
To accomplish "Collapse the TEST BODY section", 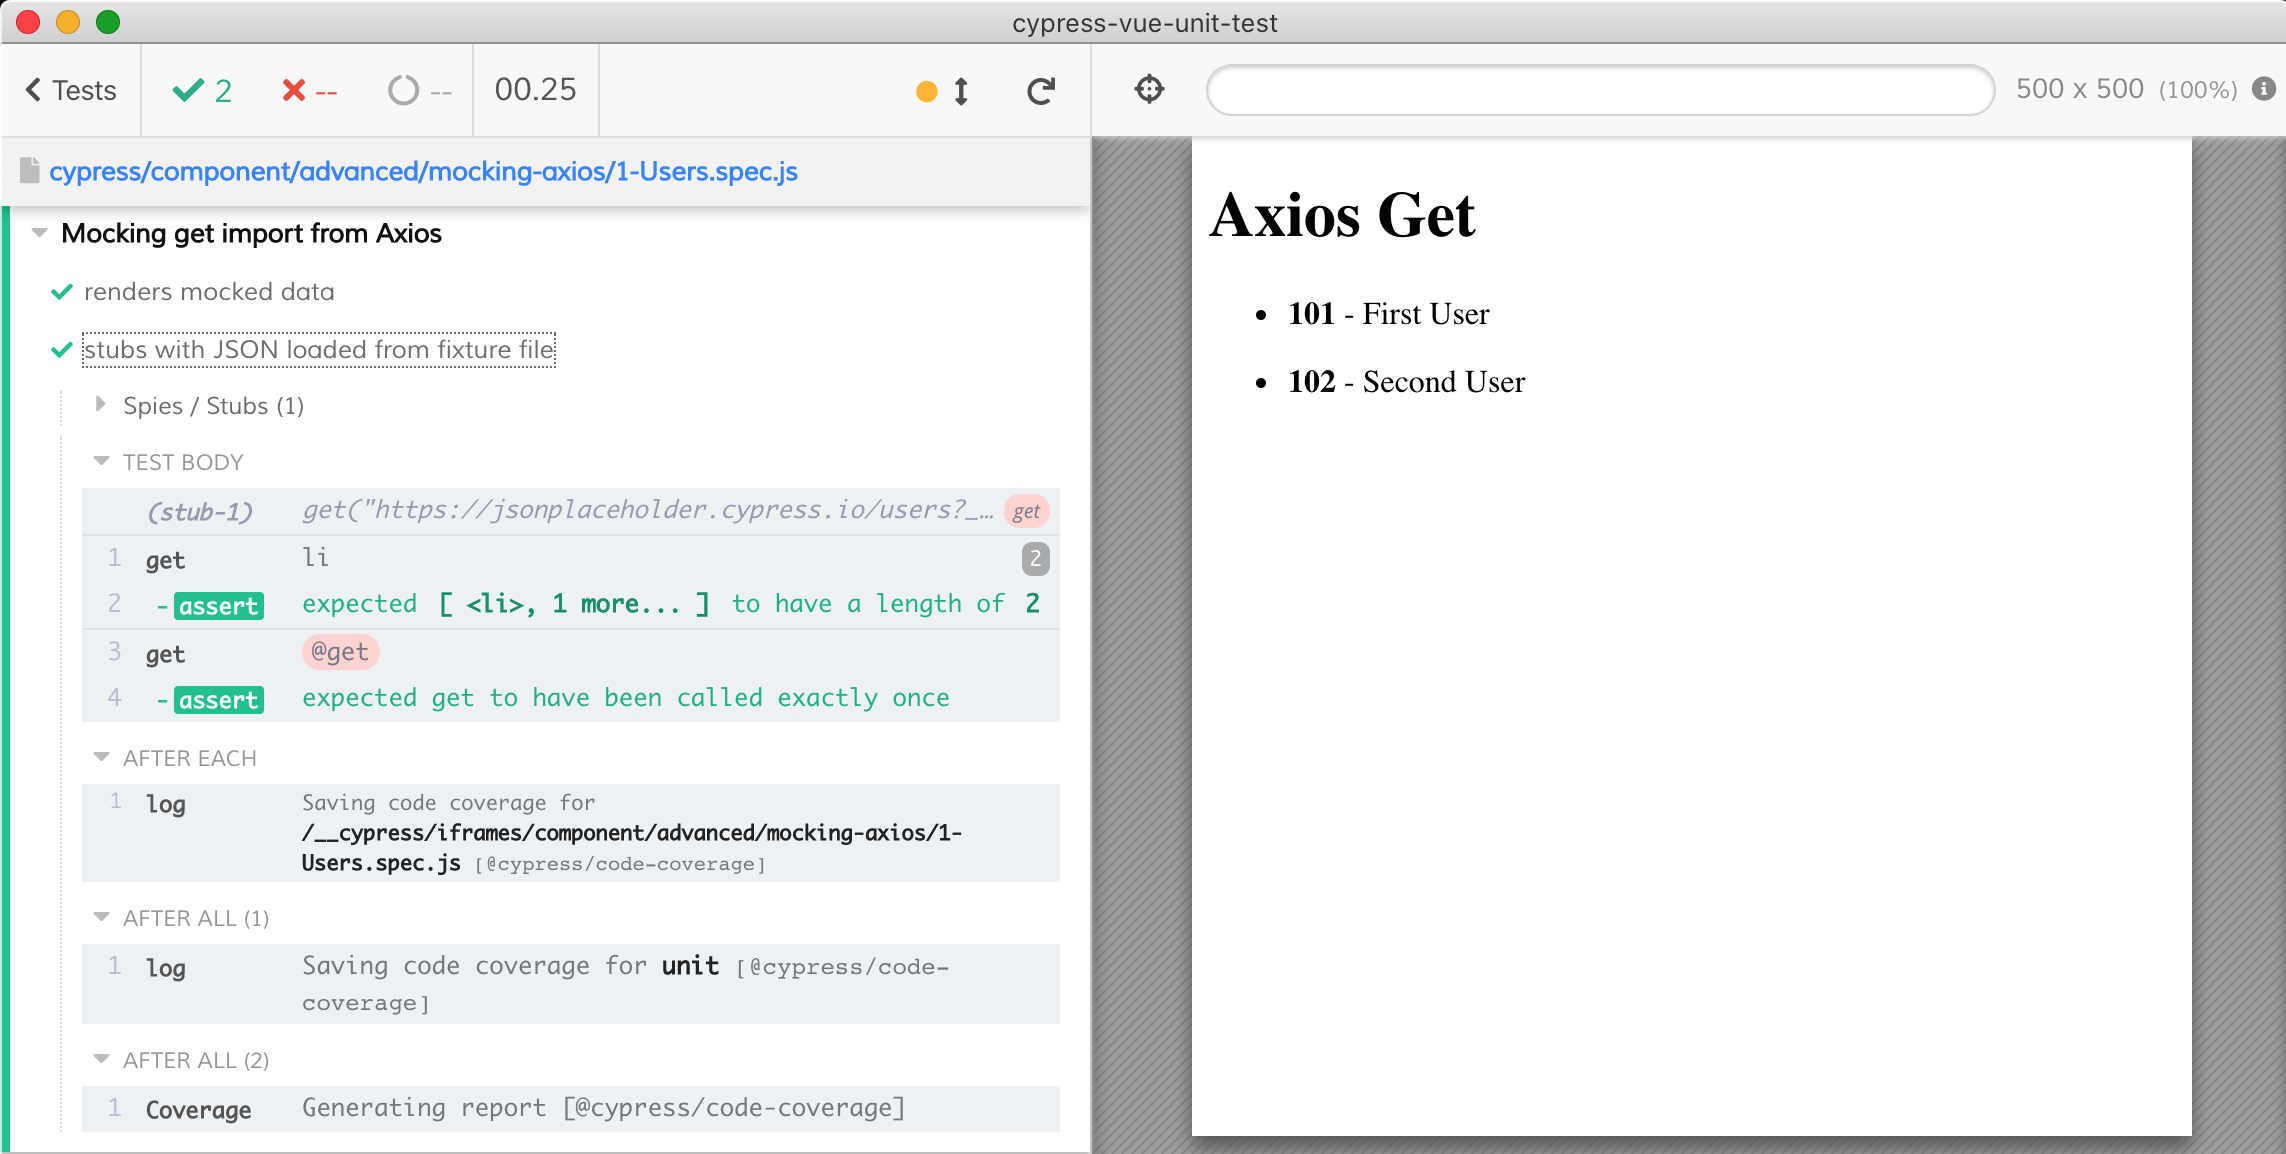I will click(101, 461).
